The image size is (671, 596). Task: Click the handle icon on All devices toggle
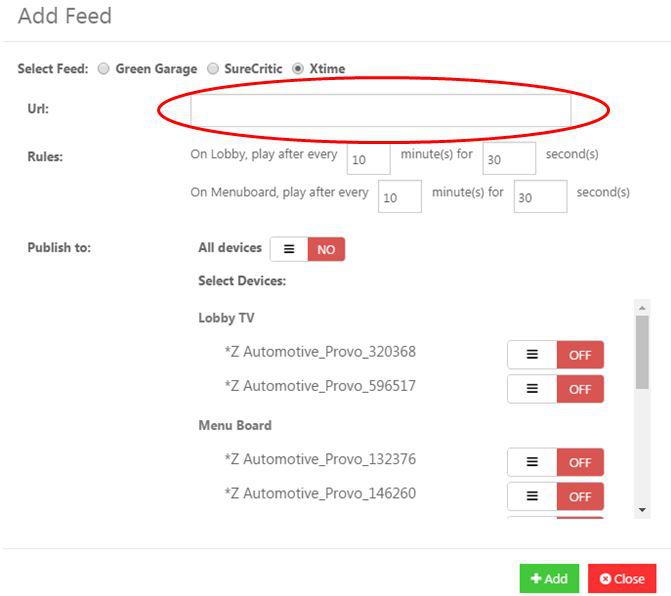289,249
